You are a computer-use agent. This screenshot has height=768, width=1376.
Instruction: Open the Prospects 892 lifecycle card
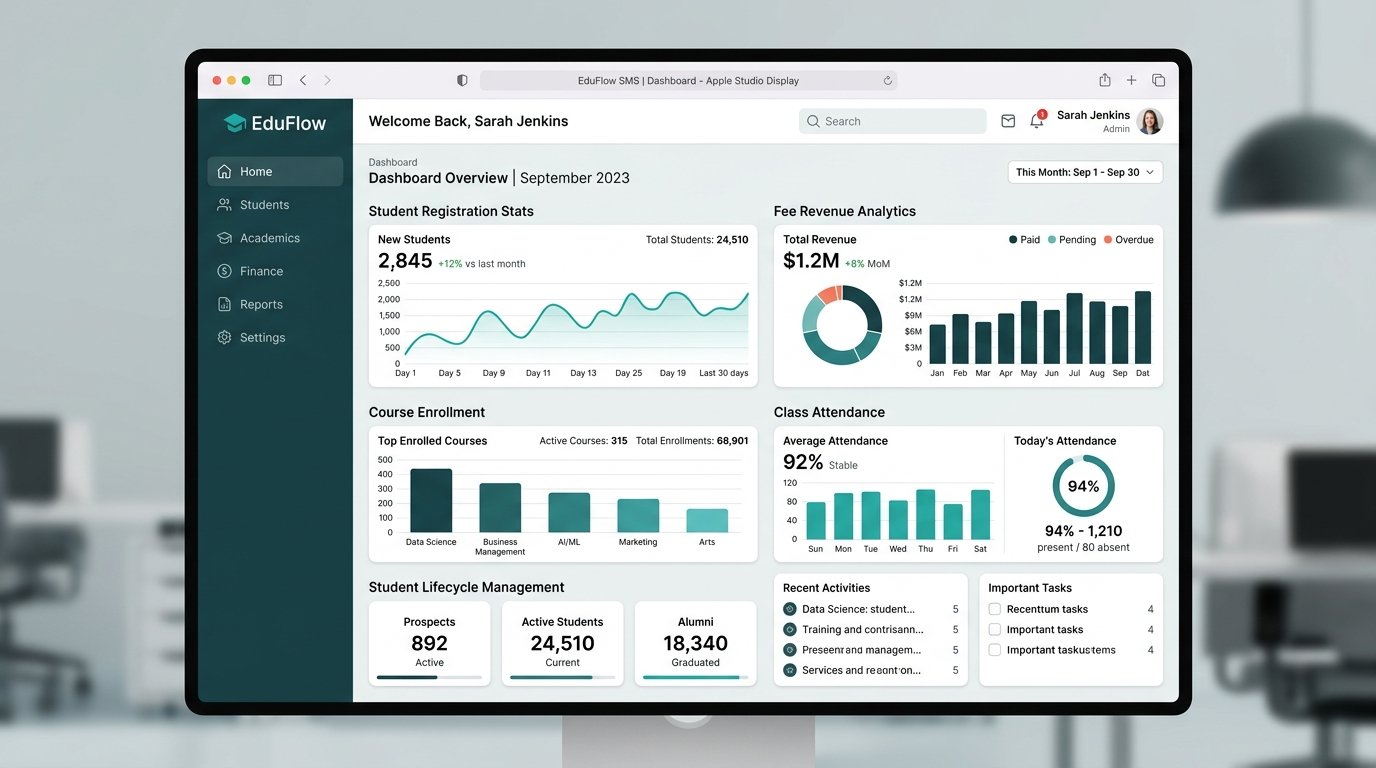(429, 643)
